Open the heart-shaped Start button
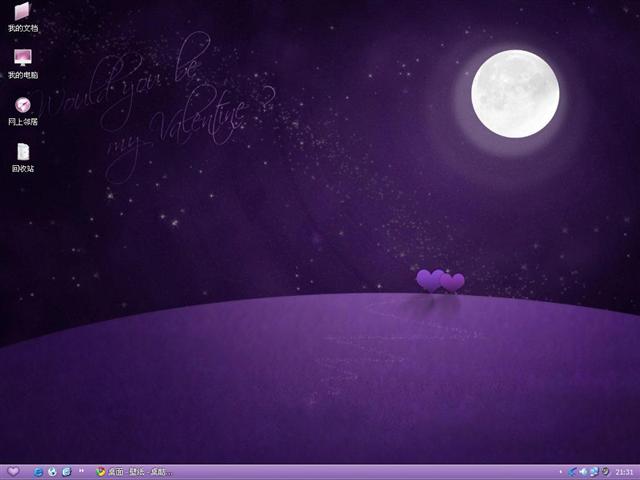640x480 pixels. 13,472
